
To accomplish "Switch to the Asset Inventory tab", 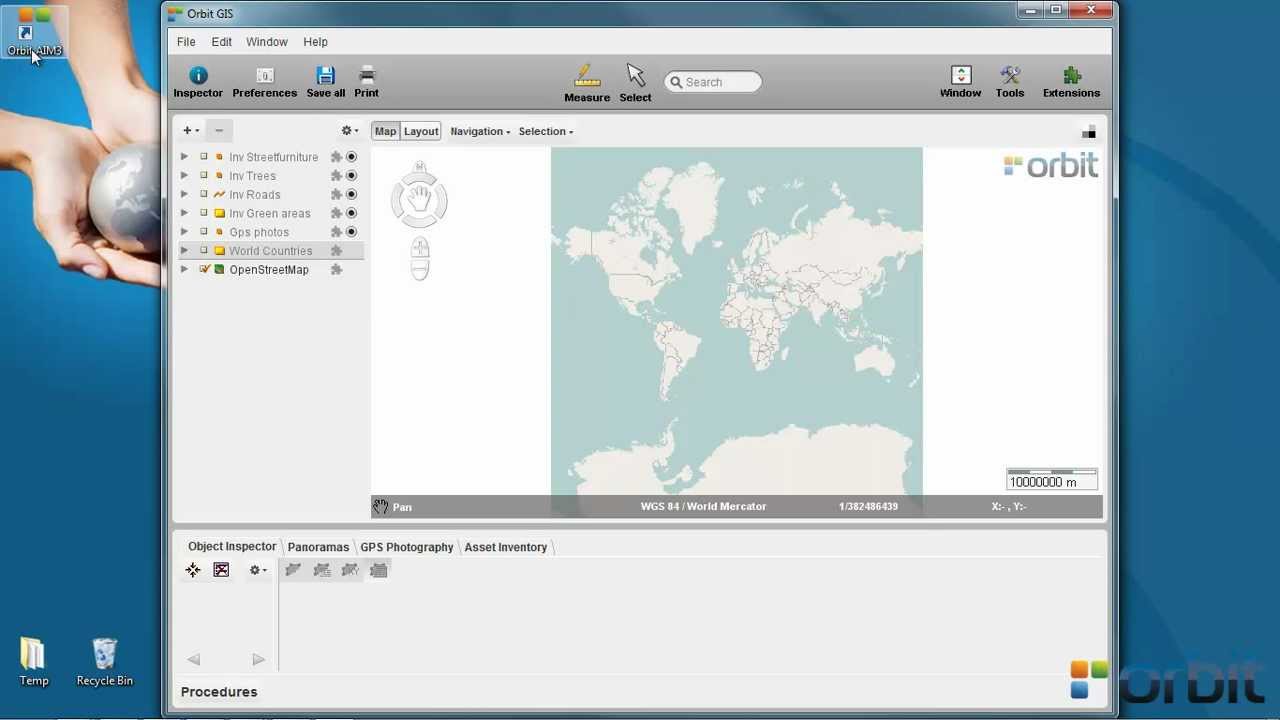I will coord(505,547).
